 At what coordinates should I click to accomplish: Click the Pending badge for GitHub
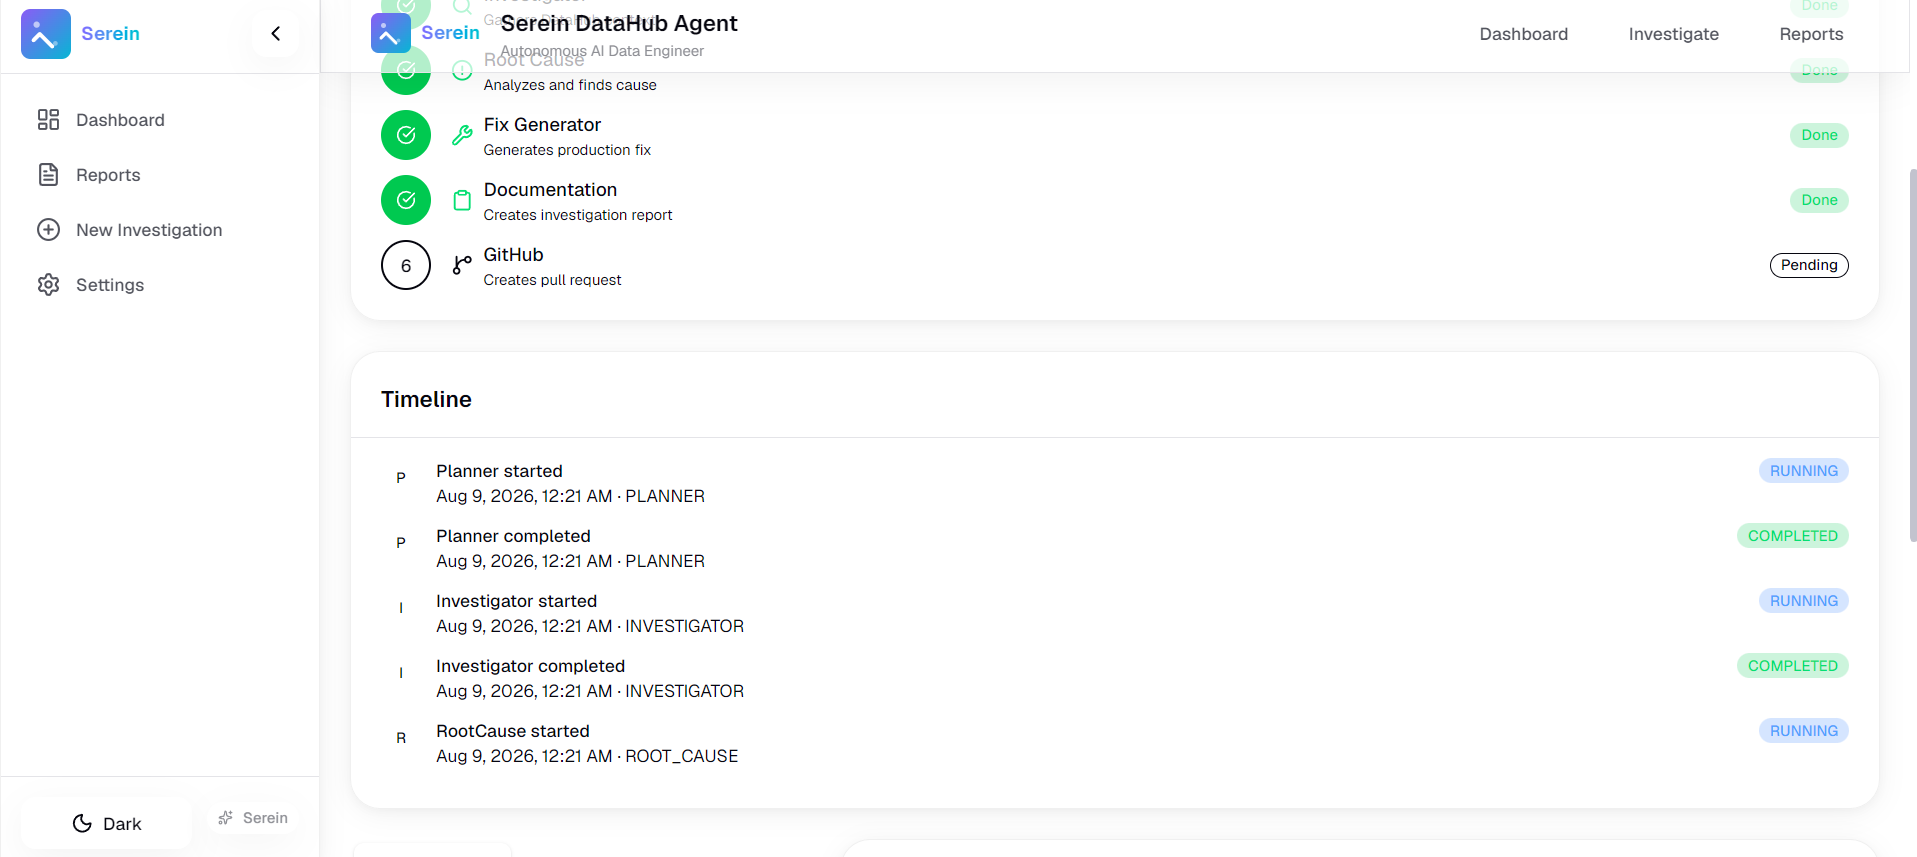(x=1809, y=265)
